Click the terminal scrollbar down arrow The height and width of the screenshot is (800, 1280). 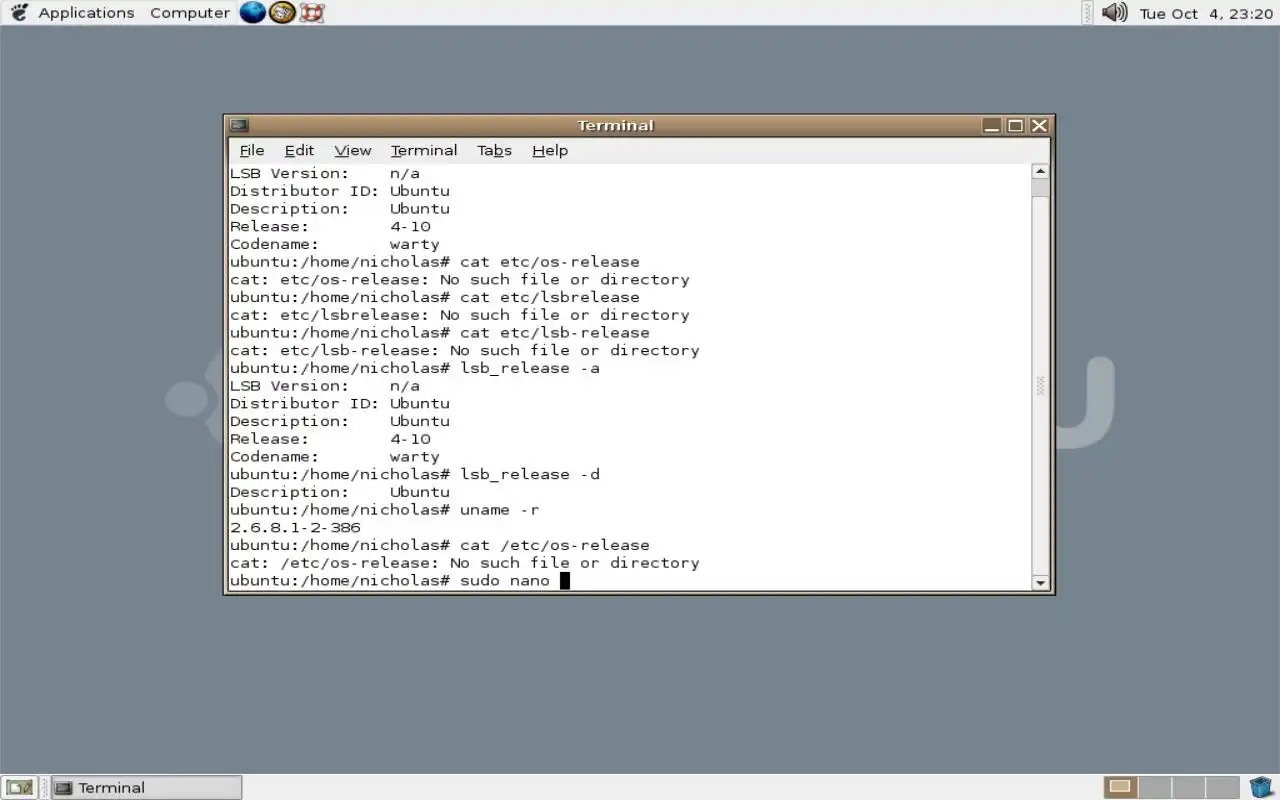coord(1040,582)
